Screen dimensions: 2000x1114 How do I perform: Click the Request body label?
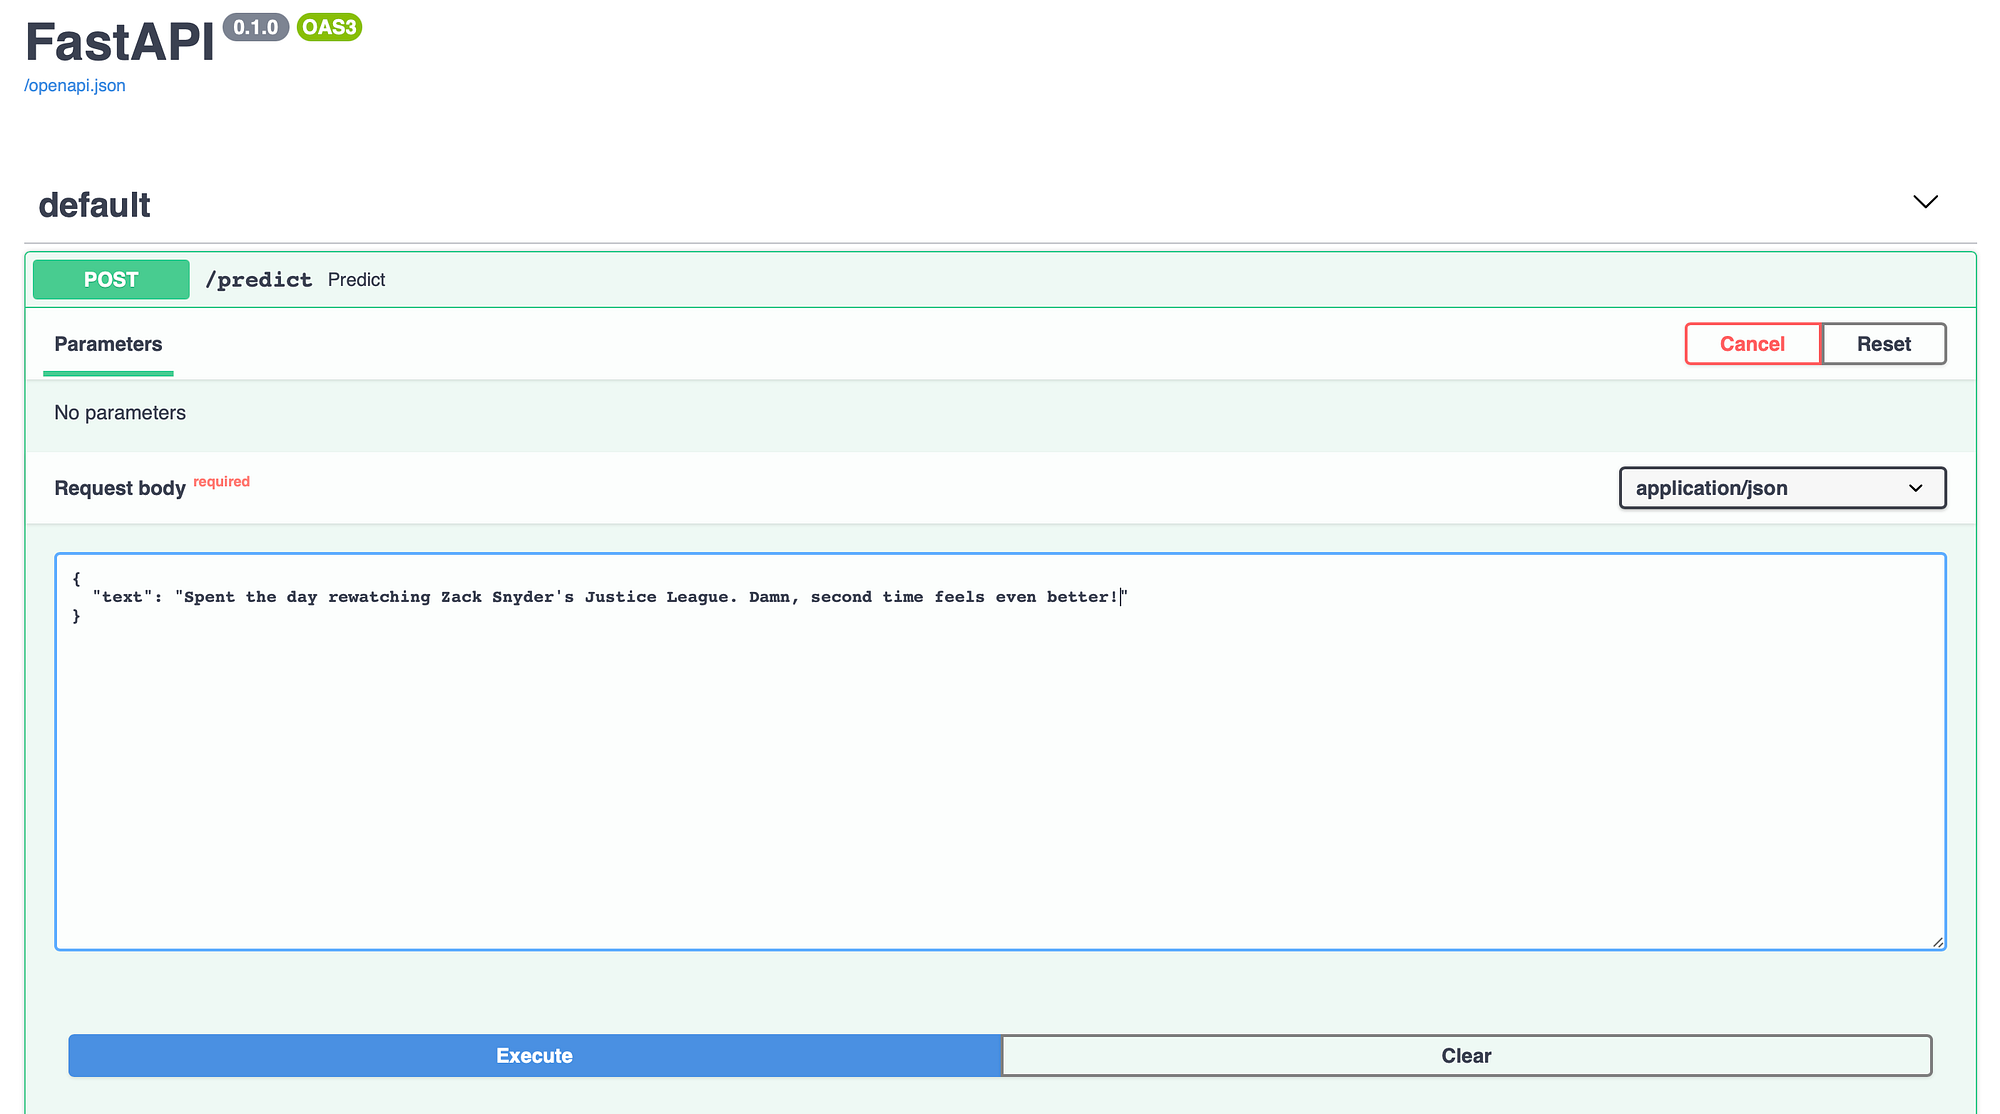point(120,489)
